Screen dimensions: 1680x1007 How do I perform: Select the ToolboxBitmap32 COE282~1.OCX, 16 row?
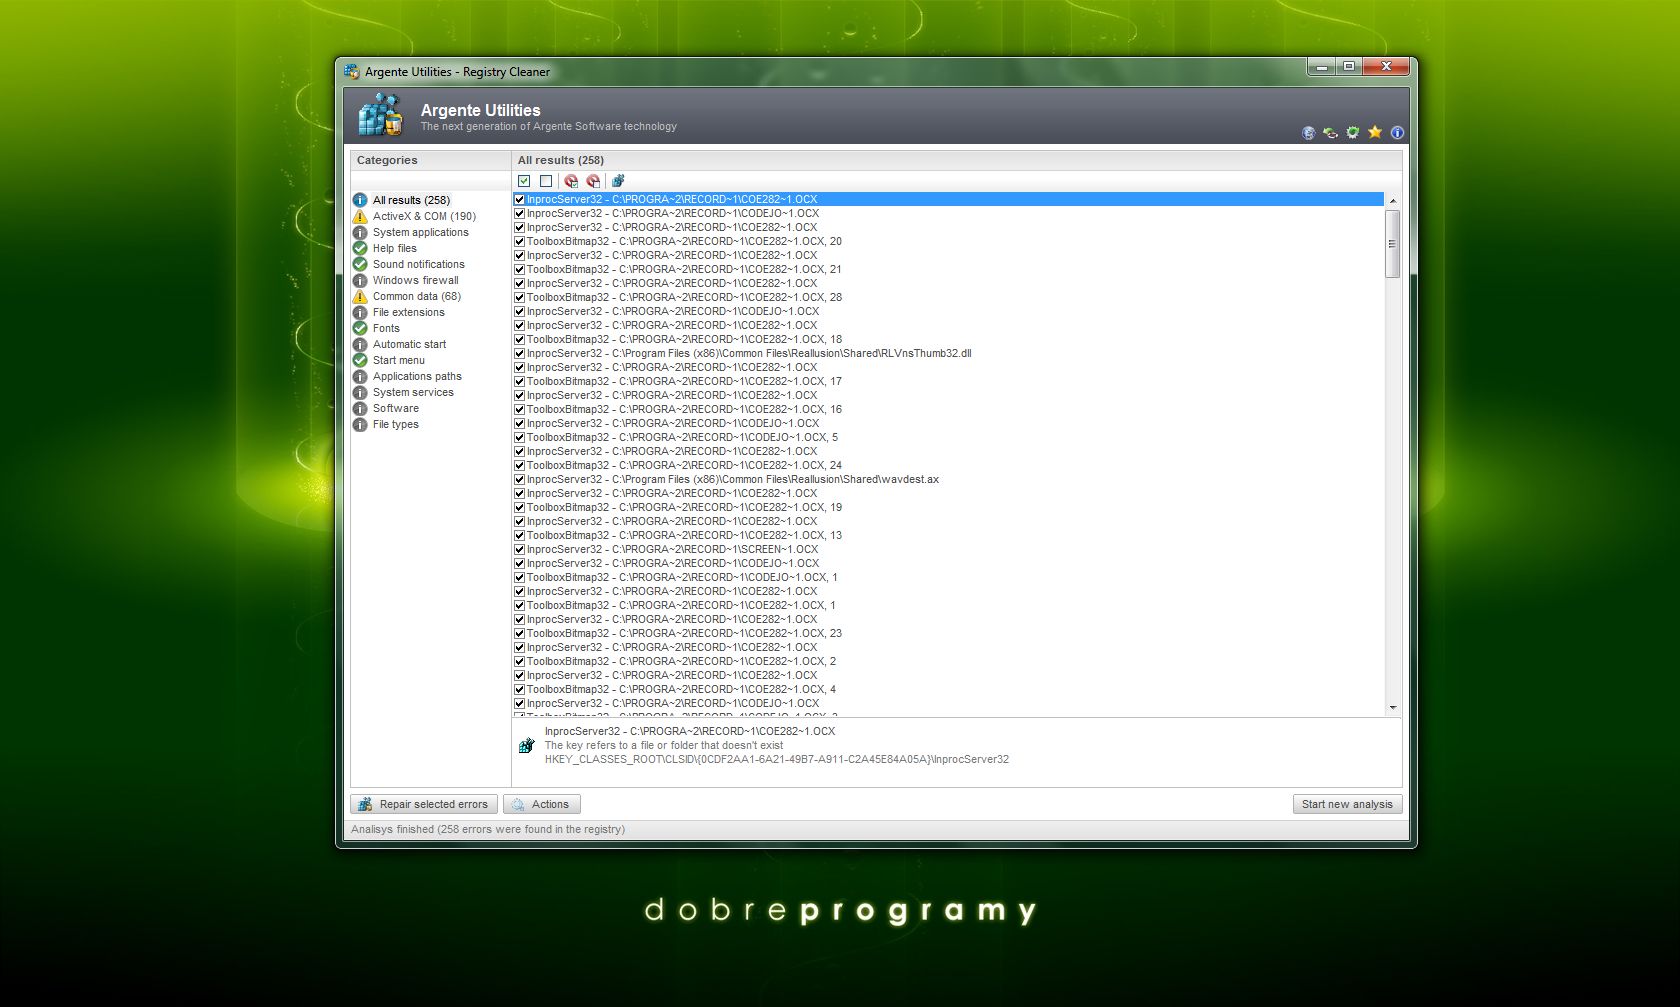948,409
